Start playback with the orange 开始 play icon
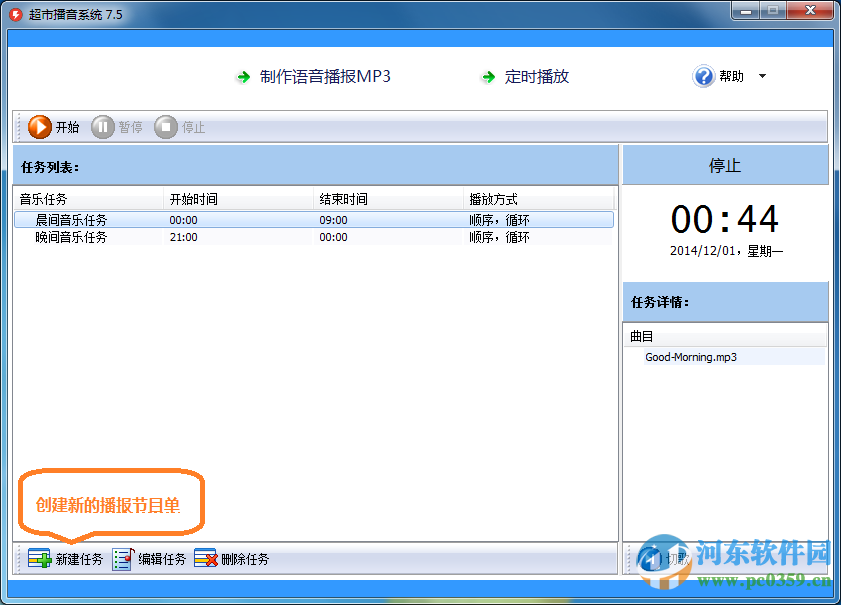Image resolution: width=841 pixels, height=605 pixels. pos(40,127)
